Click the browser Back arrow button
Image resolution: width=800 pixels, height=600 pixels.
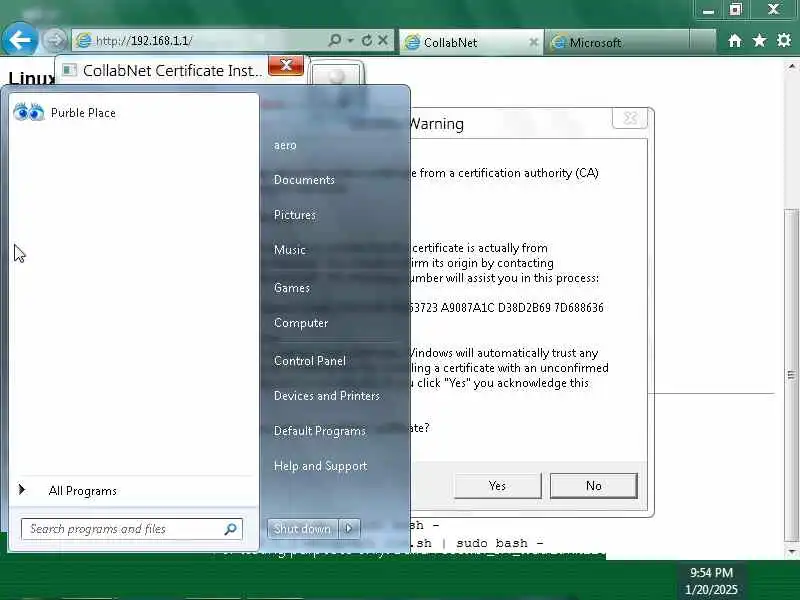(x=19, y=40)
